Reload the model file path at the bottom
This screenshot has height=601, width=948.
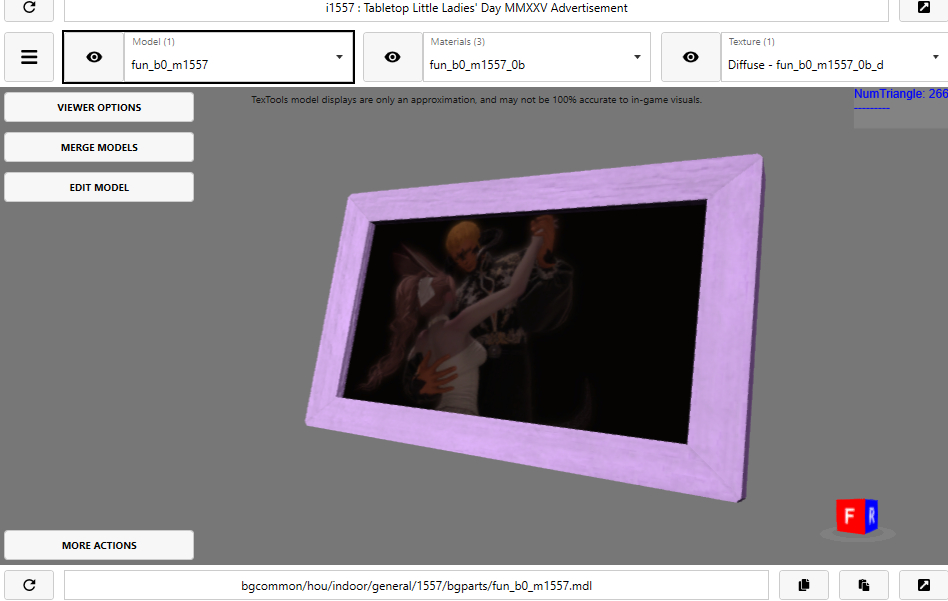29,585
